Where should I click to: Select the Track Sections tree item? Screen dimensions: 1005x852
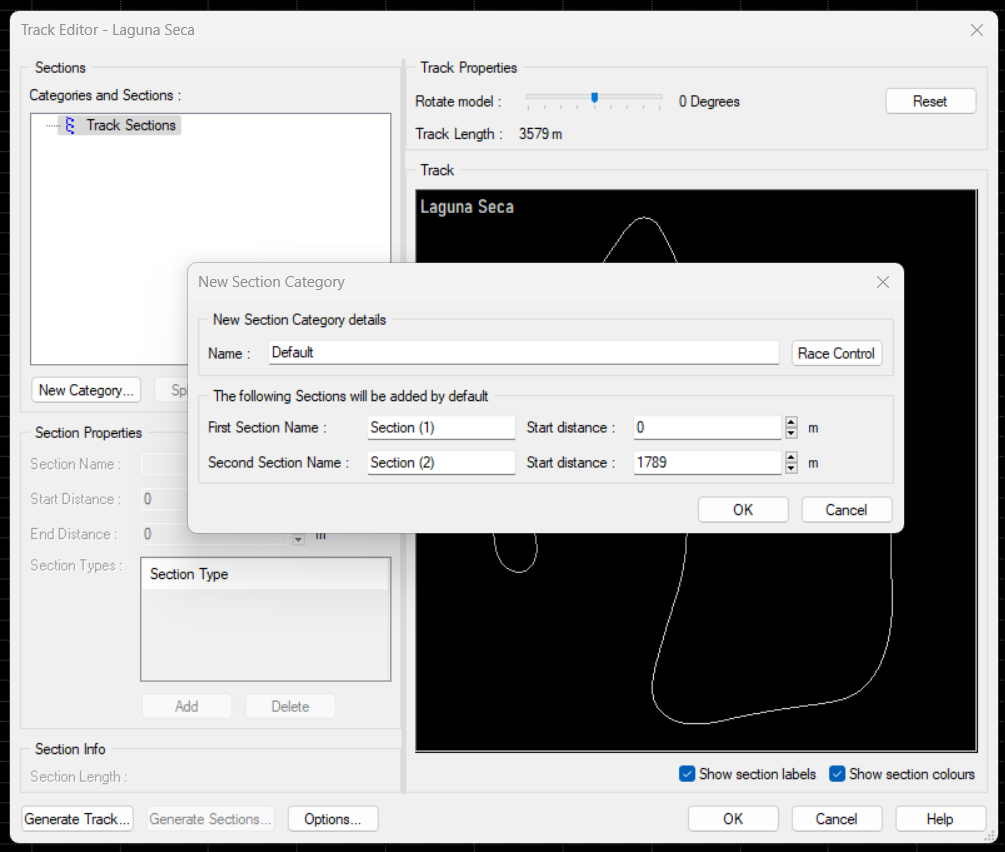click(x=130, y=125)
